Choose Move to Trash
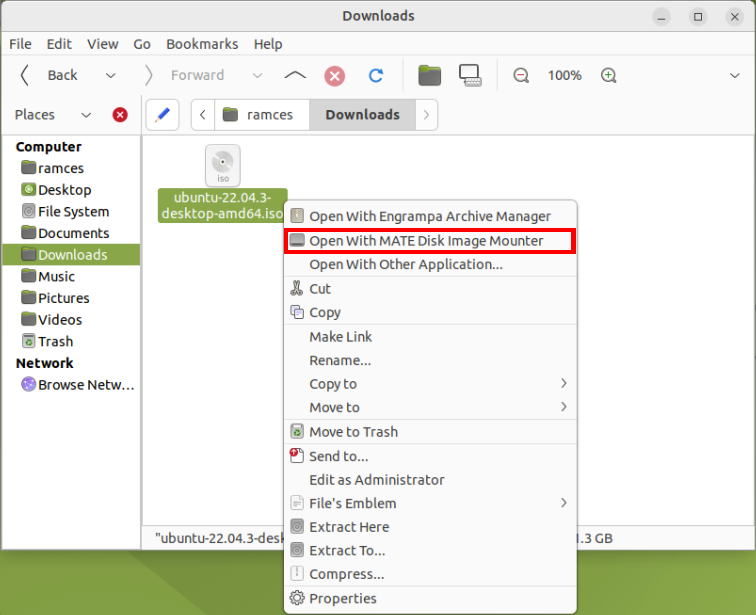This screenshot has width=756, height=615. point(430,432)
